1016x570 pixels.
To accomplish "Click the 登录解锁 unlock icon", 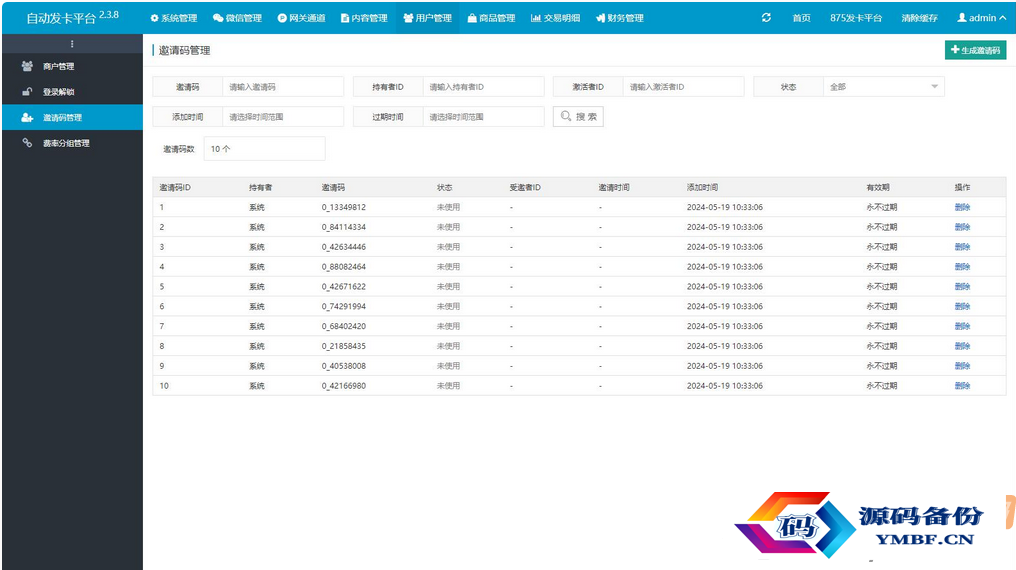I will (27, 92).
